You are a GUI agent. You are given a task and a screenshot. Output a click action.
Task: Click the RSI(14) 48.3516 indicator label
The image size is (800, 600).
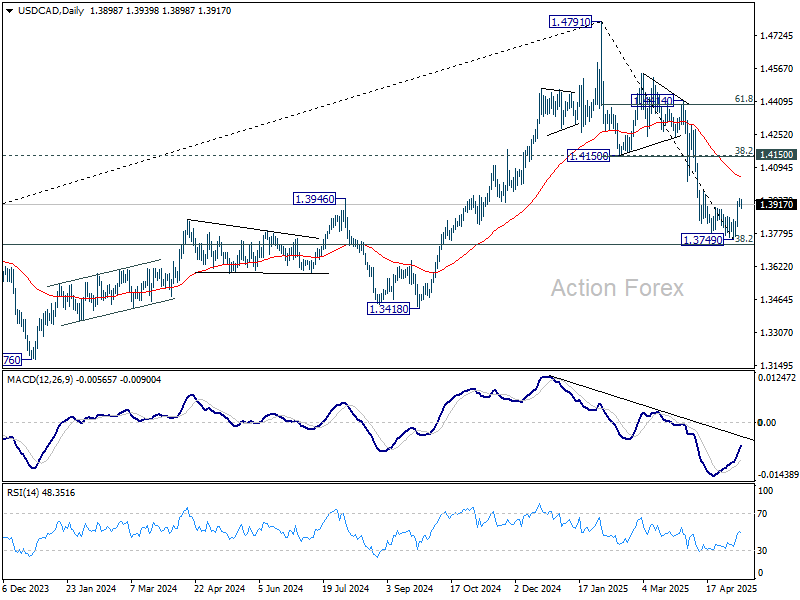pyautogui.click(x=41, y=493)
